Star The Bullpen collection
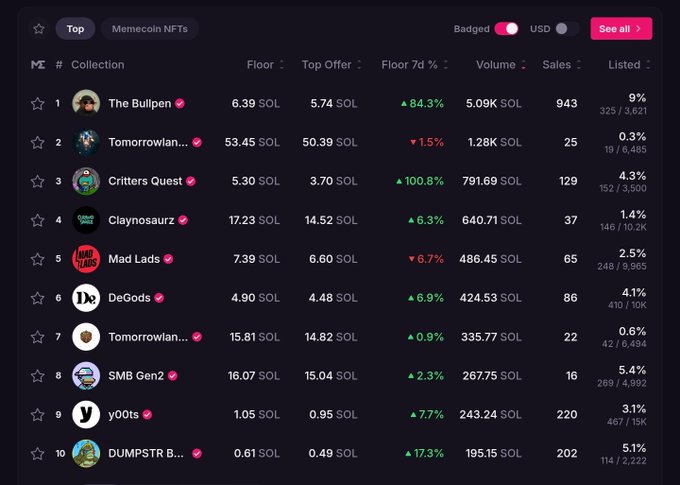Screen dimensions: 680x485 (38, 104)
